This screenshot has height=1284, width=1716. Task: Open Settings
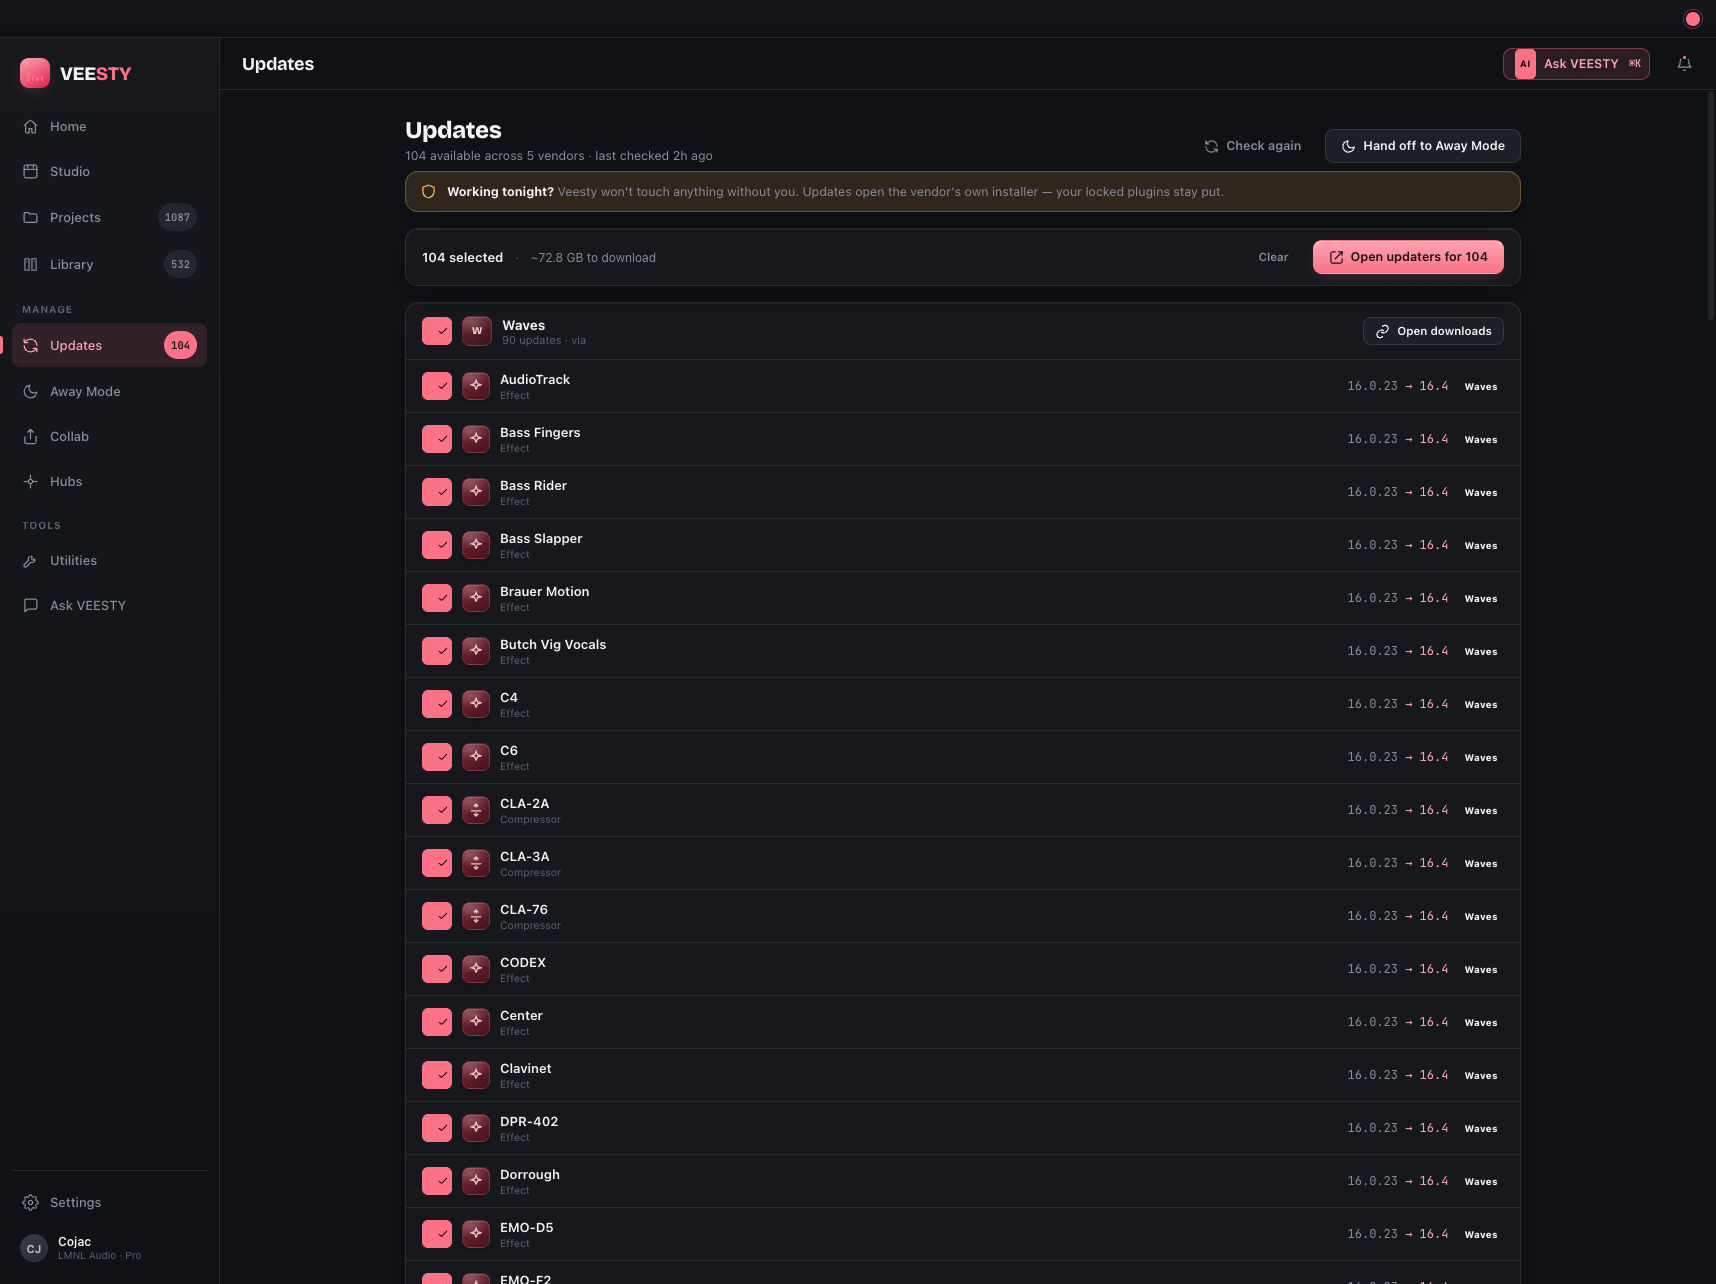pyautogui.click(x=109, y=1203)
